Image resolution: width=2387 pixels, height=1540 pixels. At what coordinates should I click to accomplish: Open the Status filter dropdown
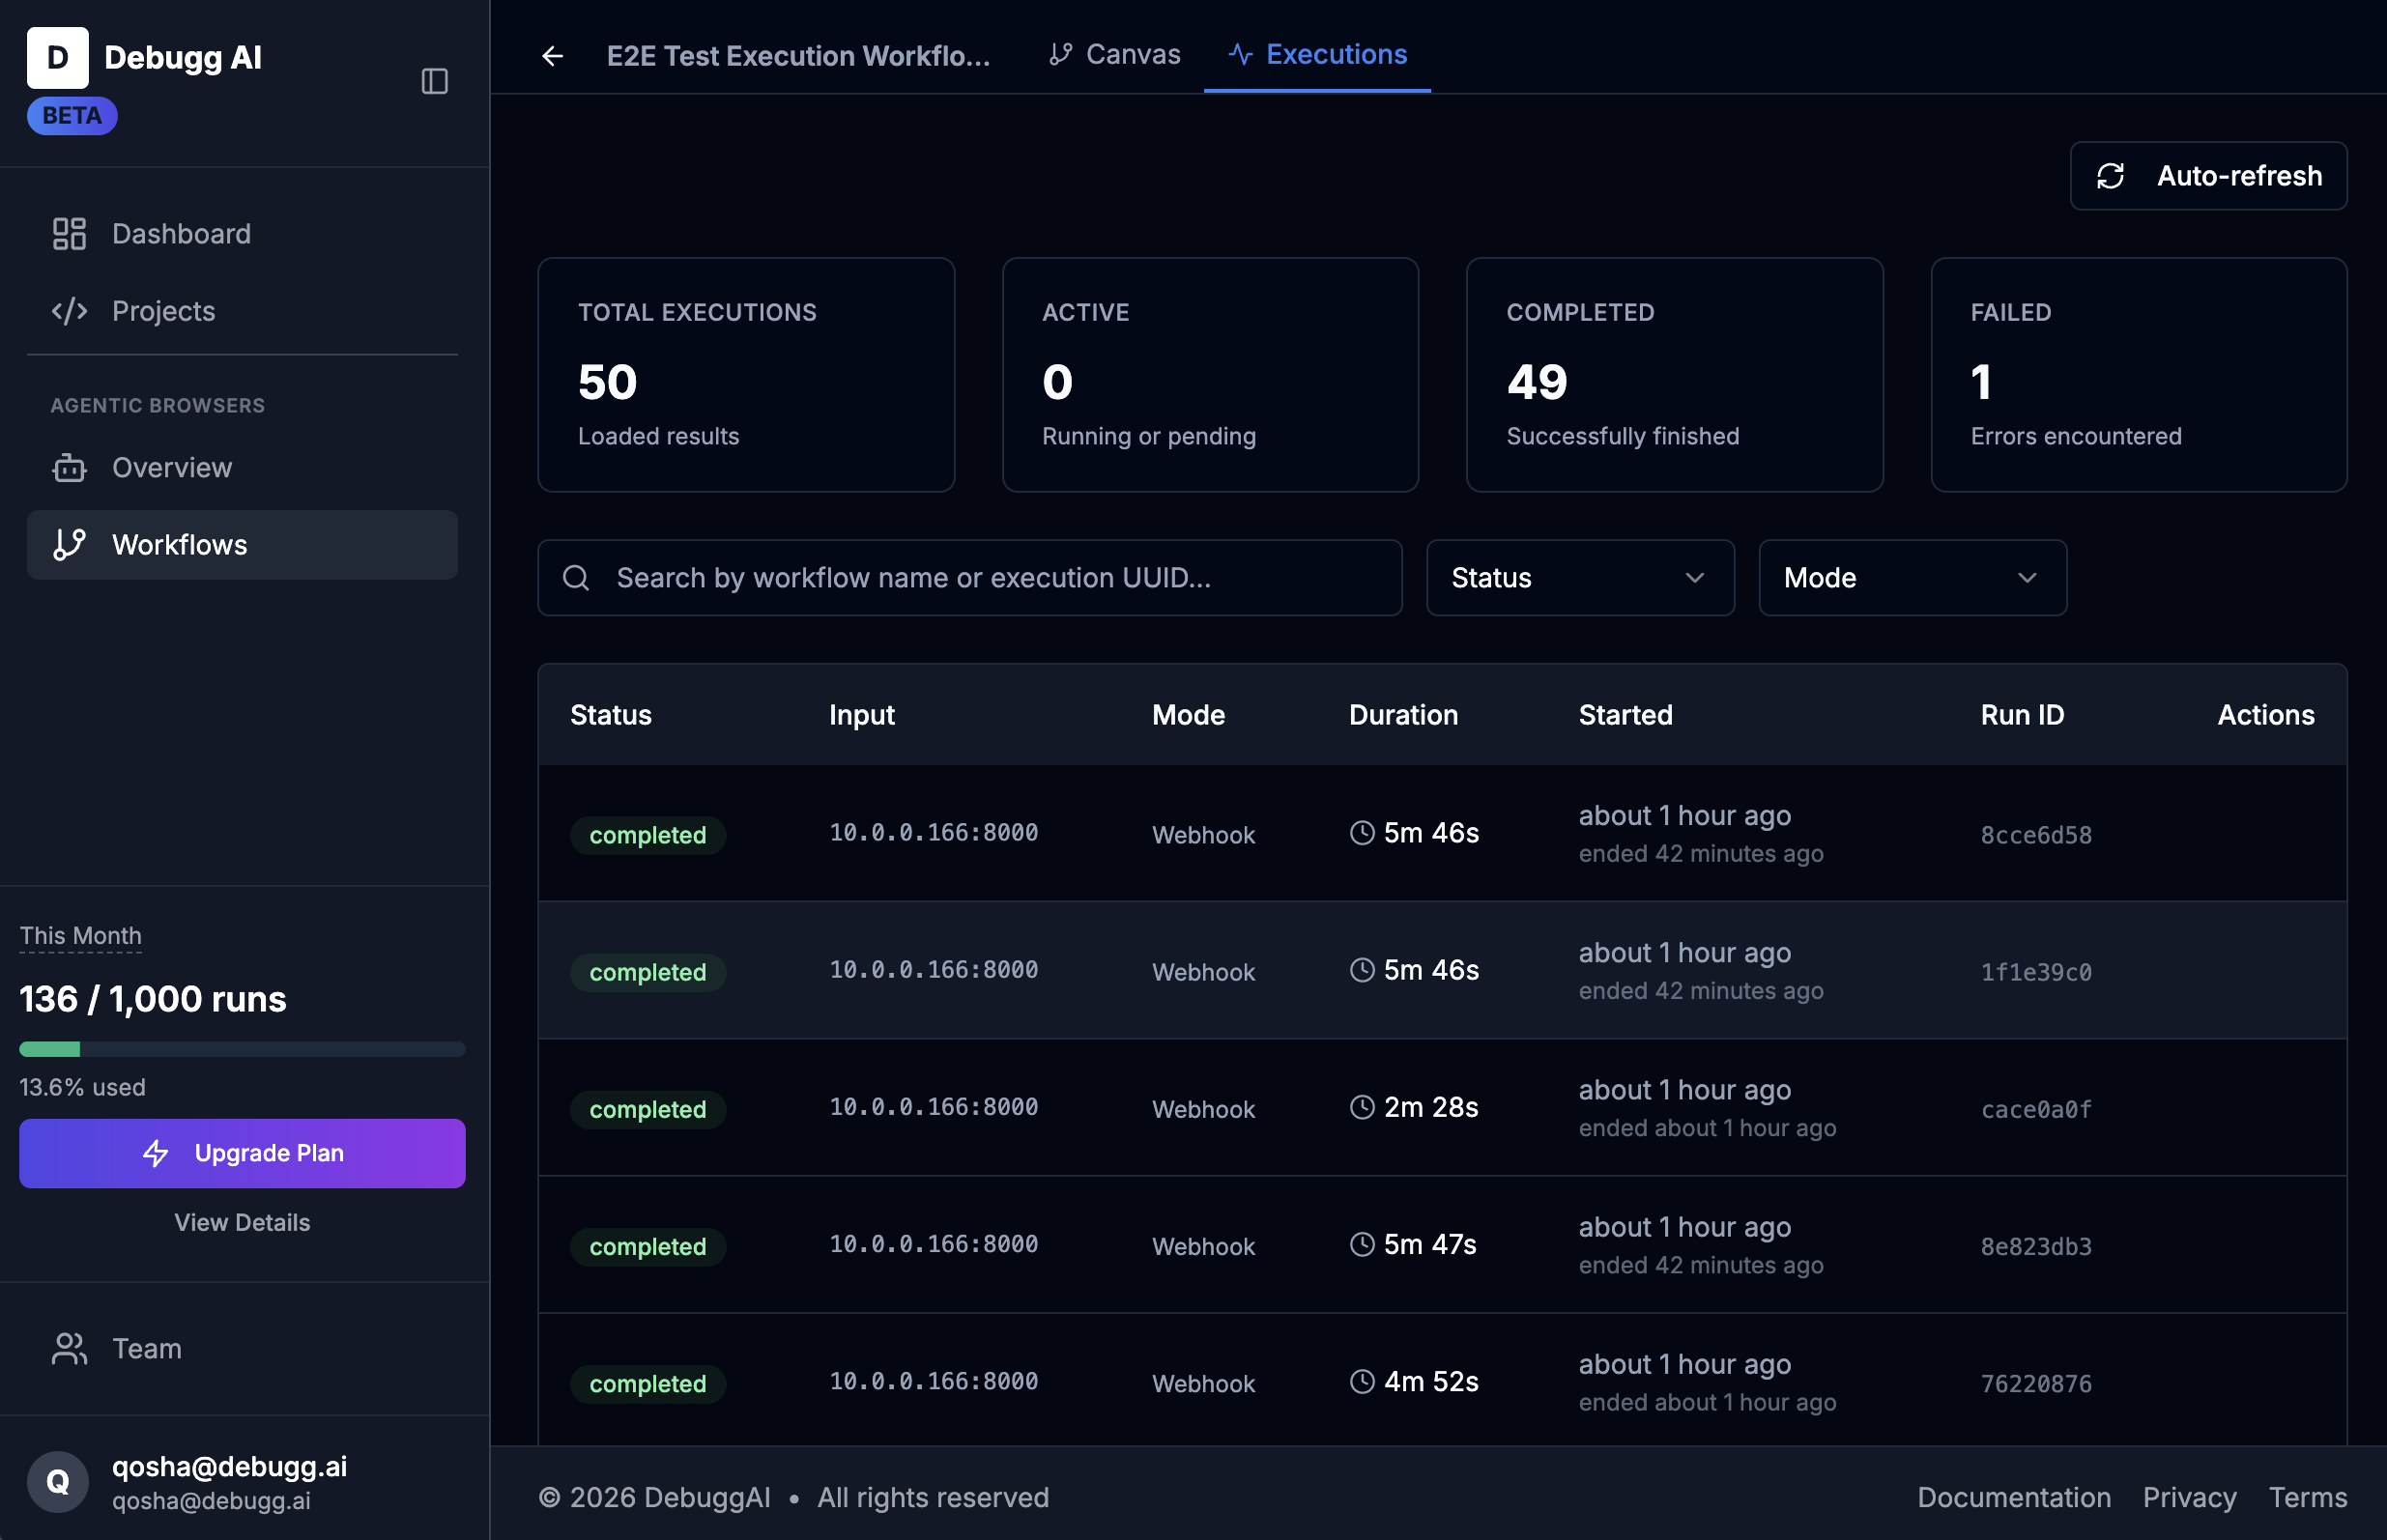pyautogui.click(x=1579, y=578)
